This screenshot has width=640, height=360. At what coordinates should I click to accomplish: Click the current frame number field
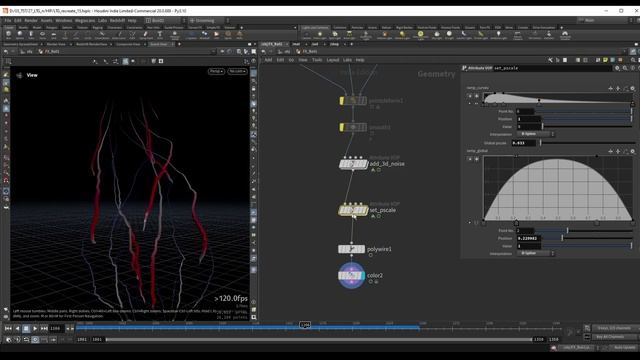tap(56, 328)
